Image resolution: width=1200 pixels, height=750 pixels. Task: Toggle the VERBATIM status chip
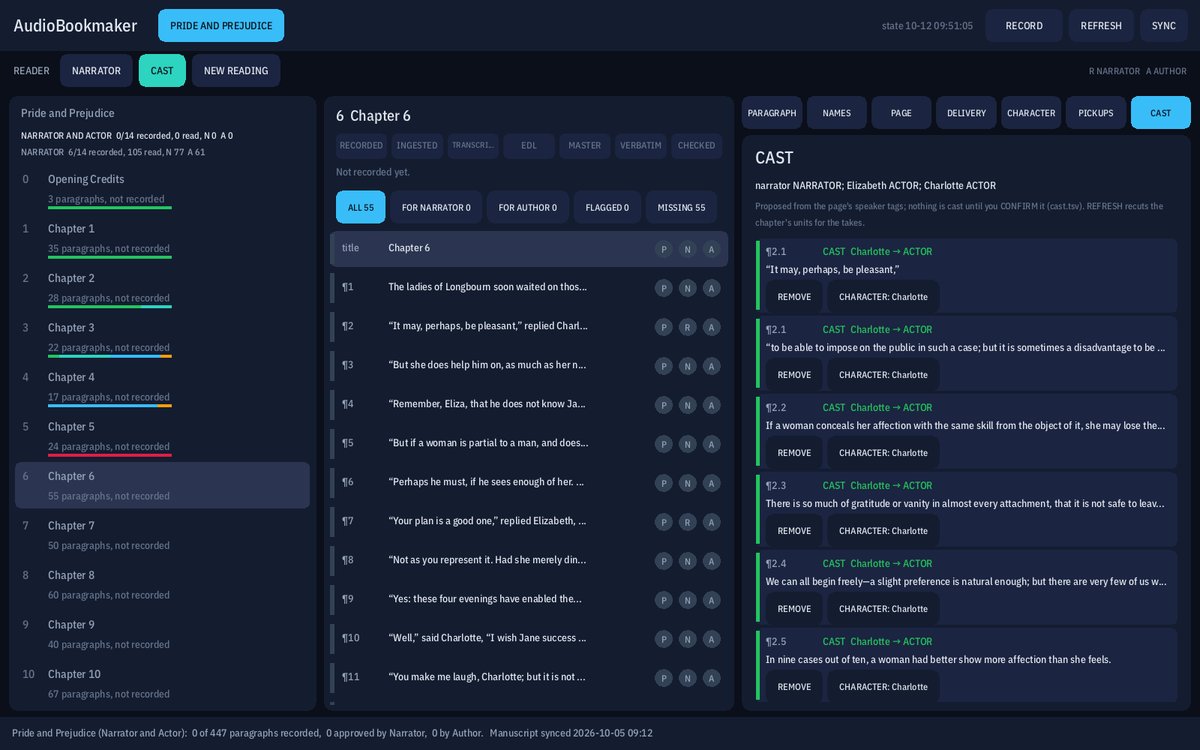641,146
